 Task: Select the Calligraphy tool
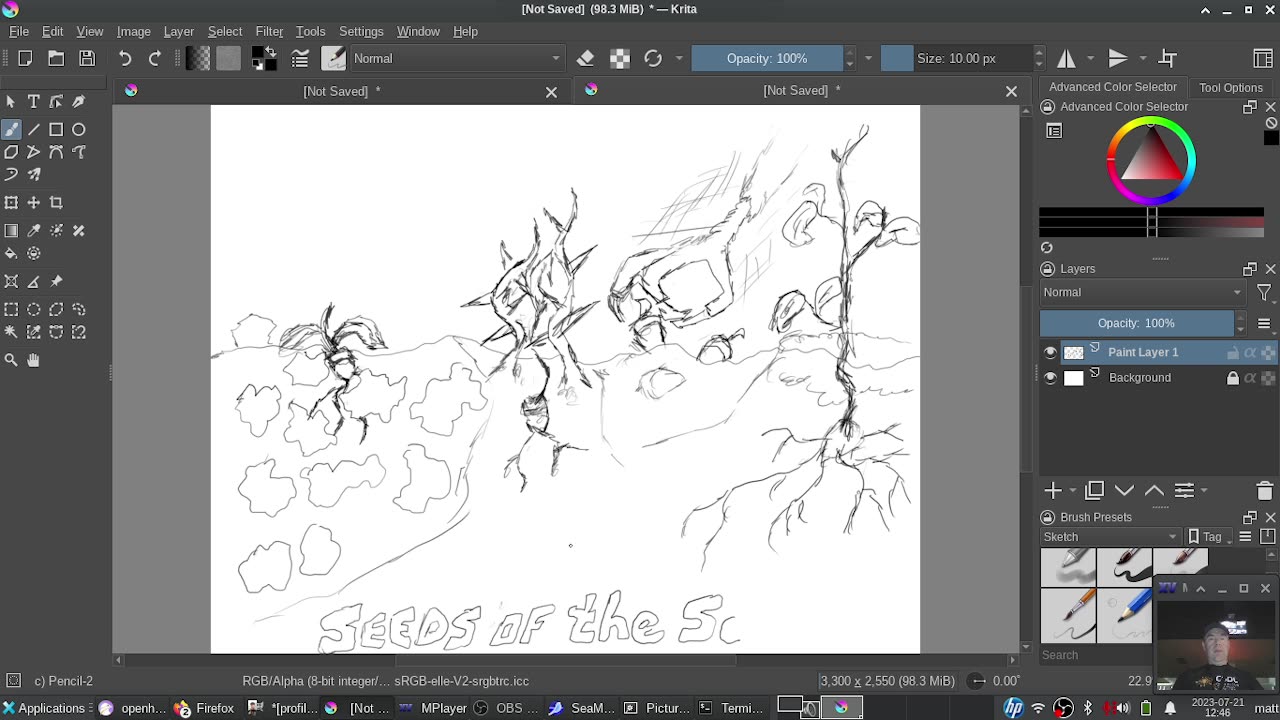coord(78,101)
